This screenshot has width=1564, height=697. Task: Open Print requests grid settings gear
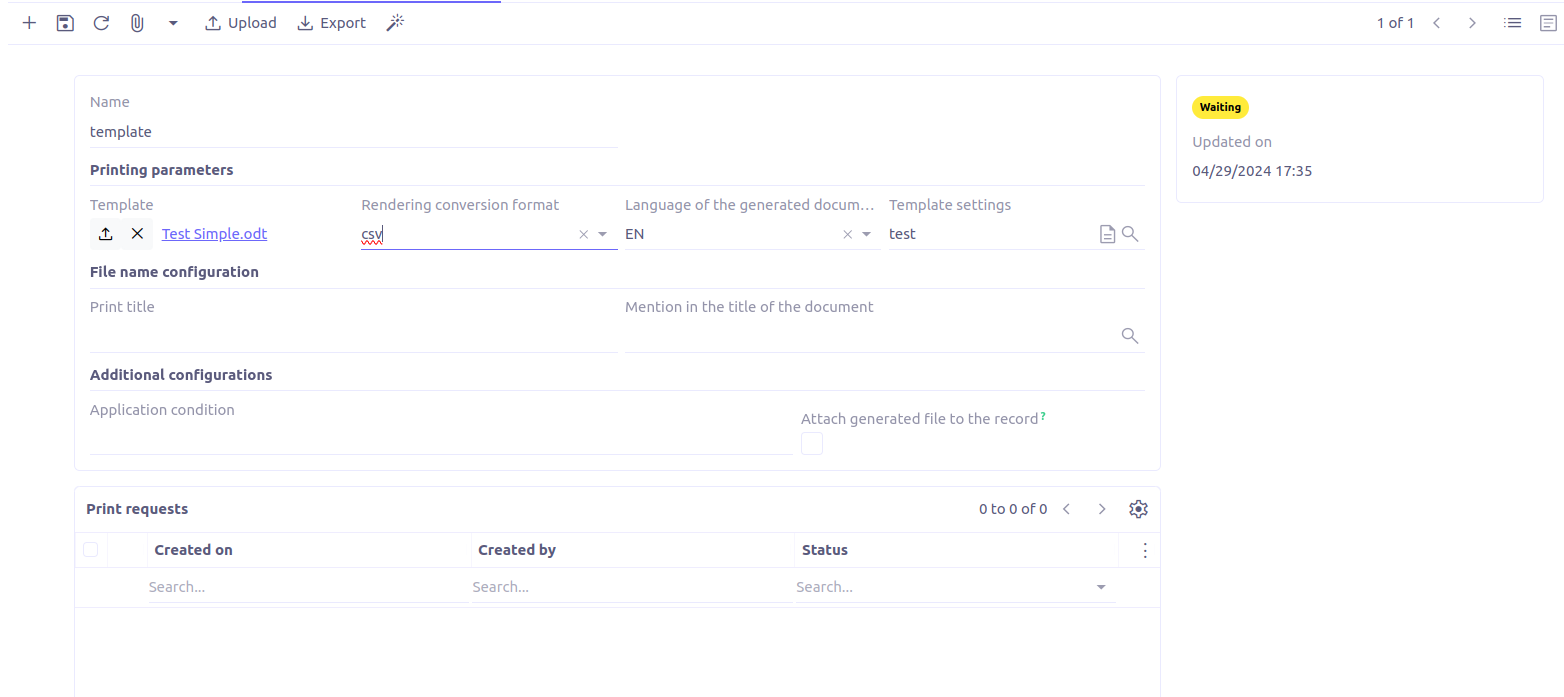point(1138,509)
